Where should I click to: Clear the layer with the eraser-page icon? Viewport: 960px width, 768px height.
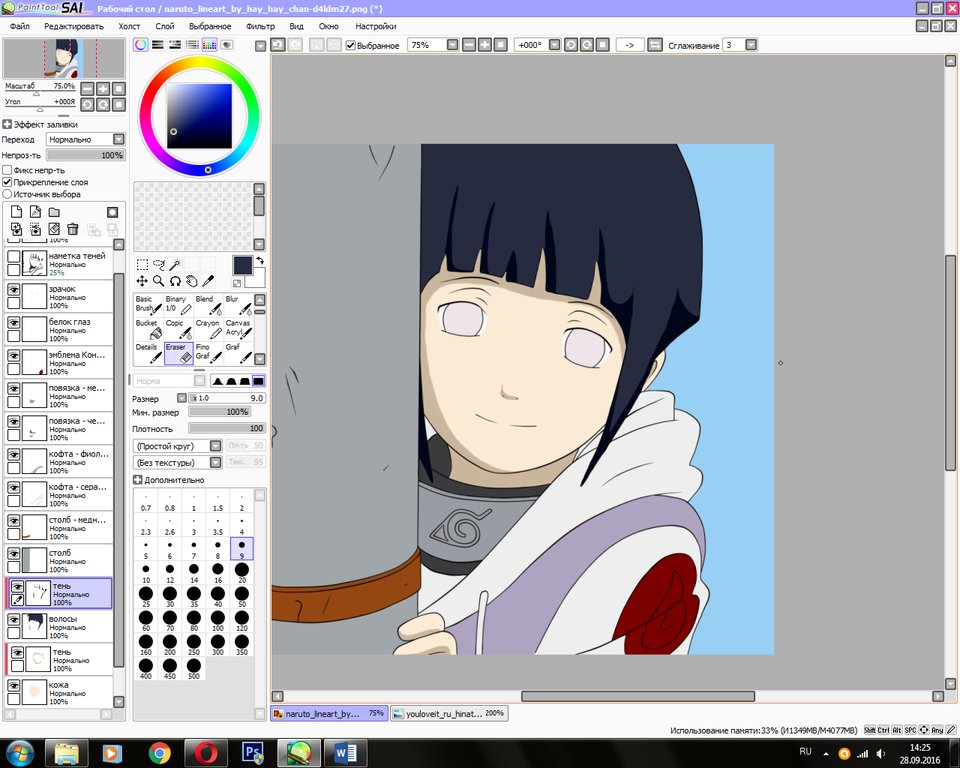coord(54,229)
